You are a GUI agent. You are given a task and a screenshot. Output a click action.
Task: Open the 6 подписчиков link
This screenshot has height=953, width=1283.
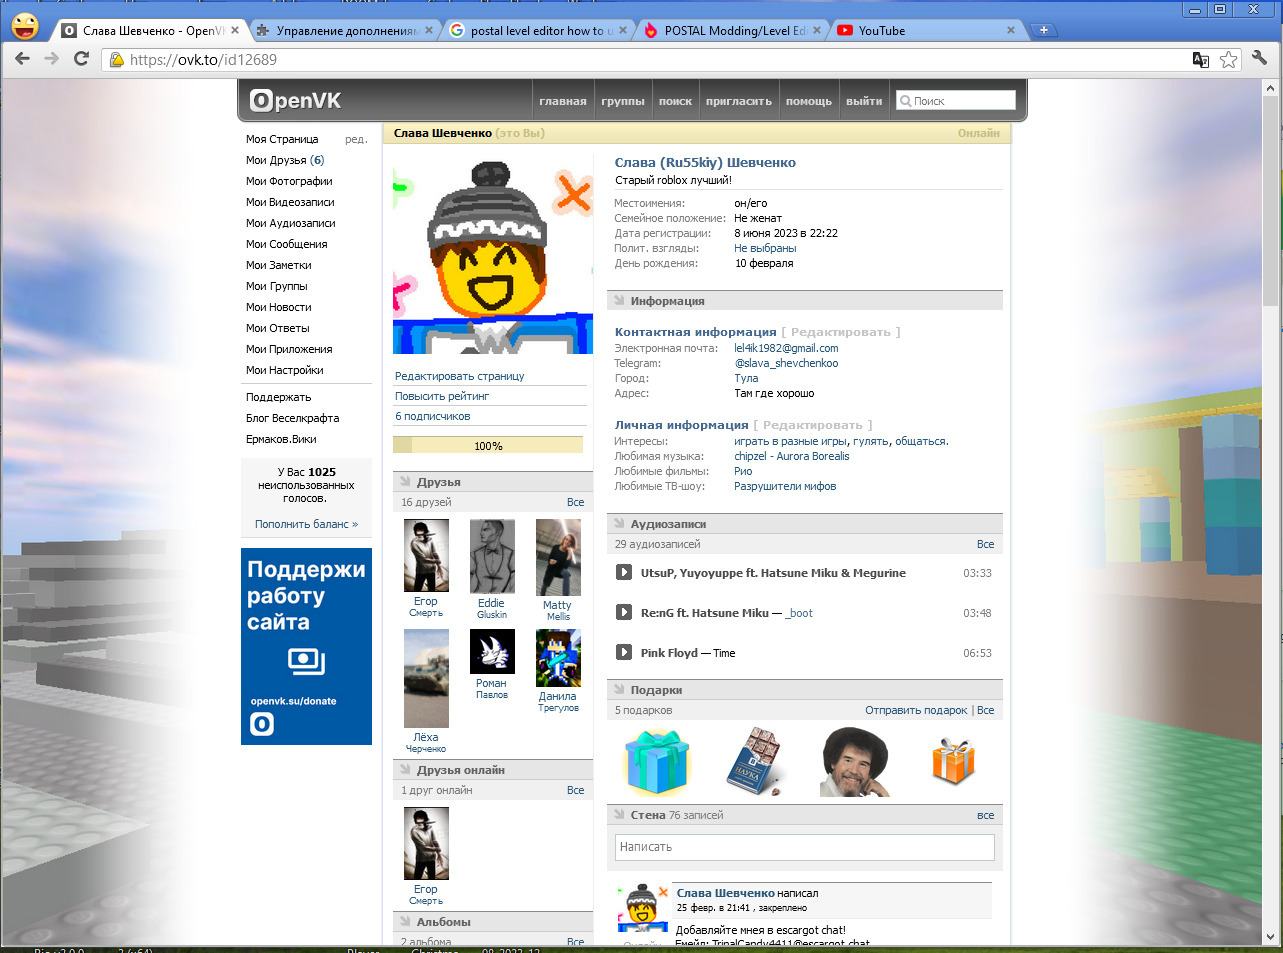pyautogui.click(x=432, y=416)
